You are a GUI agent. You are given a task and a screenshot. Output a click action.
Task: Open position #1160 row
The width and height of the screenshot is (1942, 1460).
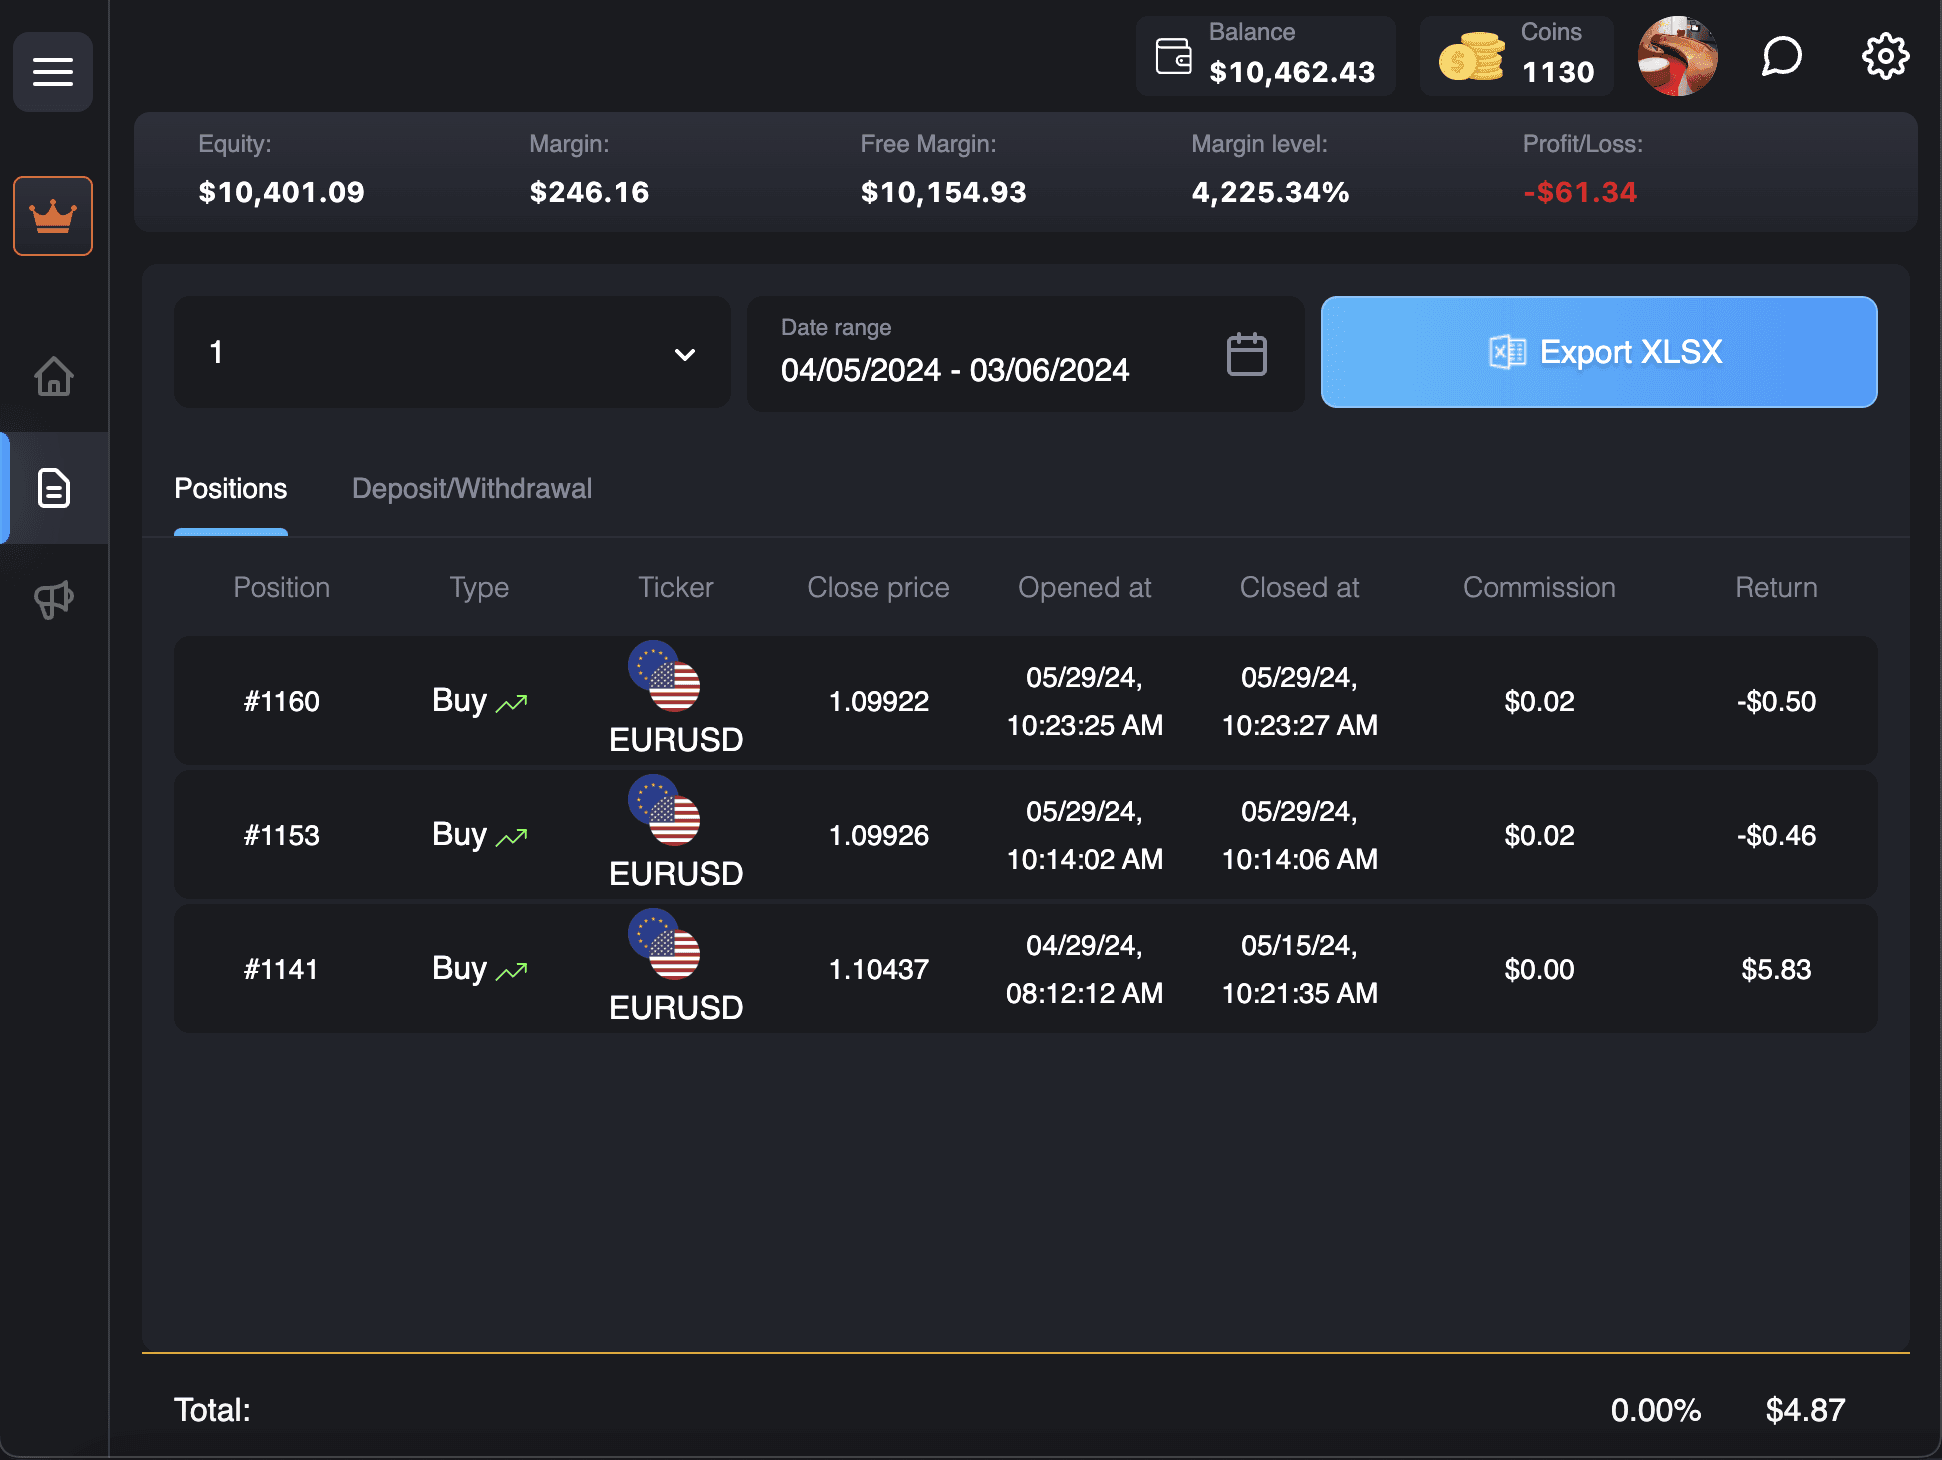(x=1025, y=701)
